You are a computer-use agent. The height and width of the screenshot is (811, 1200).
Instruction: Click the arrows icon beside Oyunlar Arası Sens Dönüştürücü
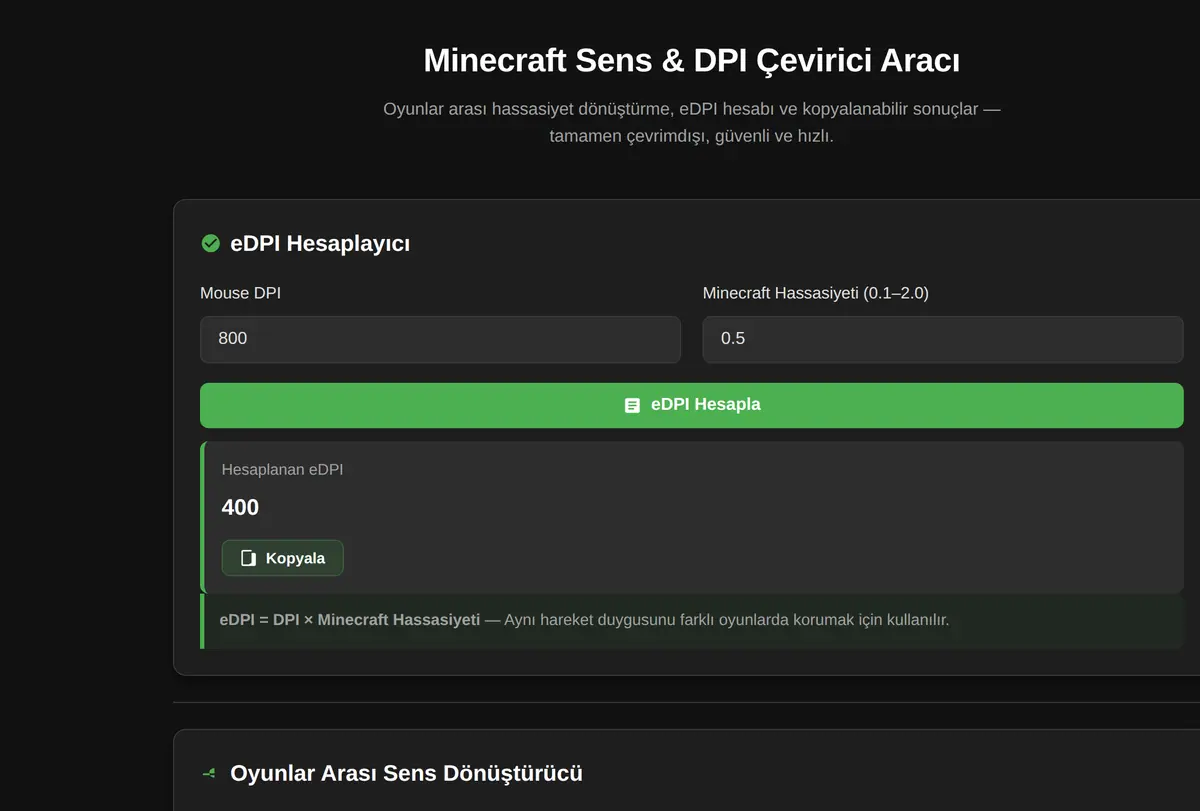point(209,773)
